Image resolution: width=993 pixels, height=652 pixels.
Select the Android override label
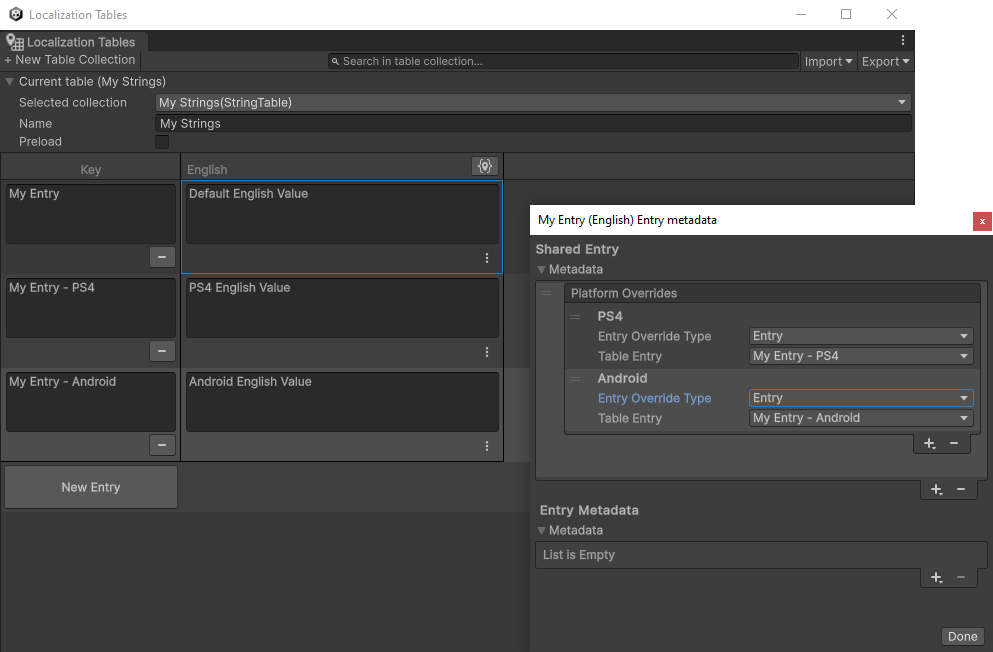622,379
